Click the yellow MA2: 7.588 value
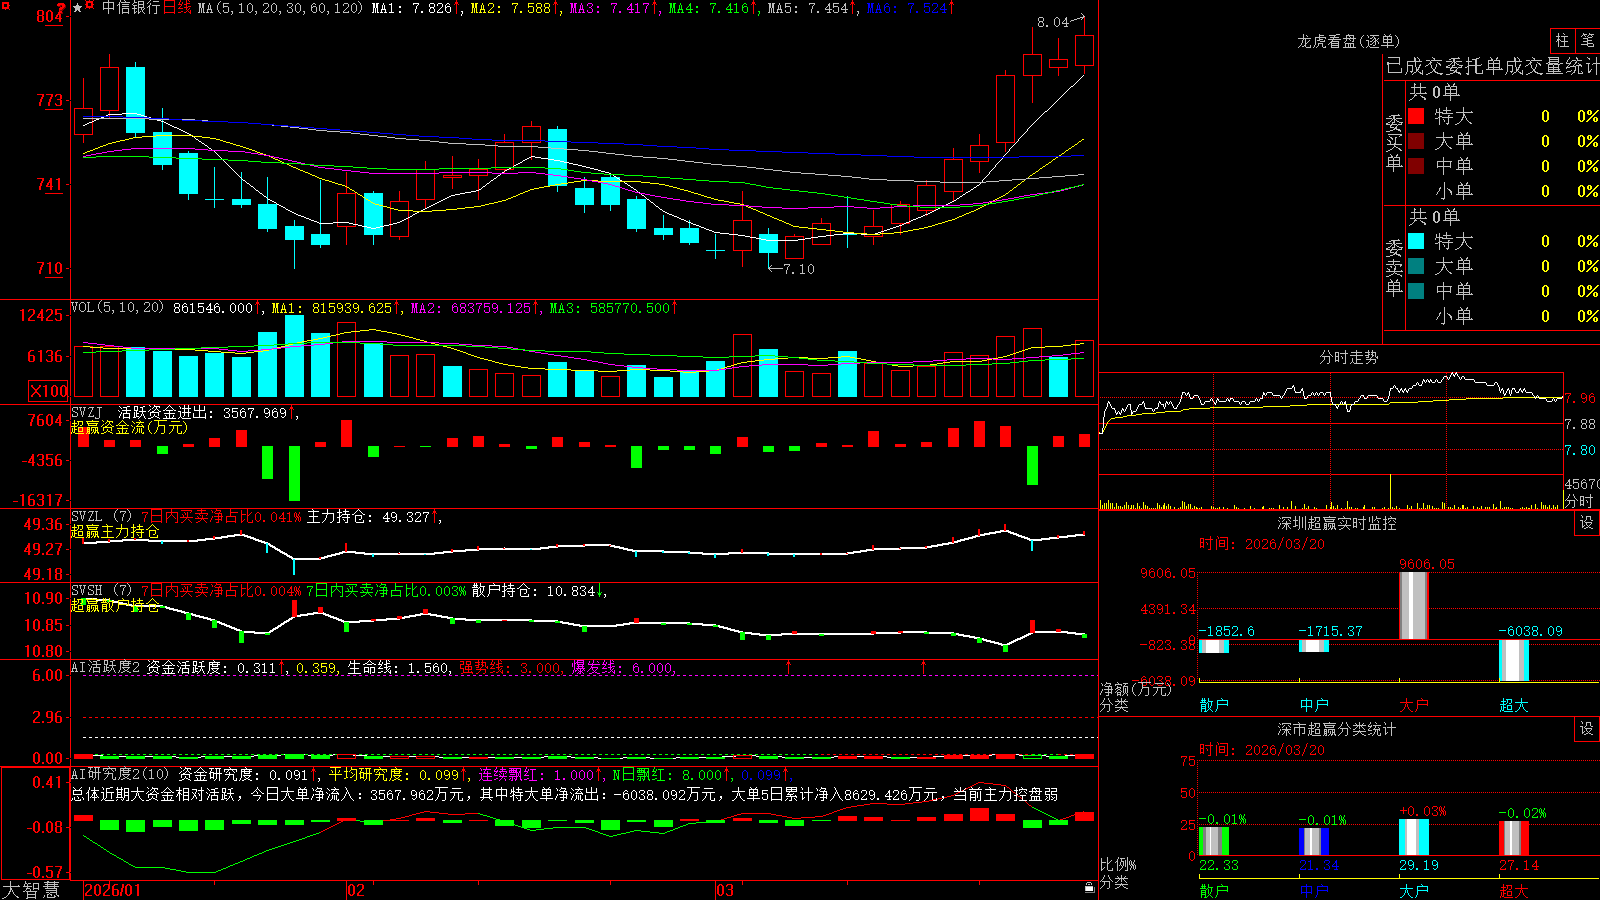1600x900 pixels. click(x=515, y=8)
